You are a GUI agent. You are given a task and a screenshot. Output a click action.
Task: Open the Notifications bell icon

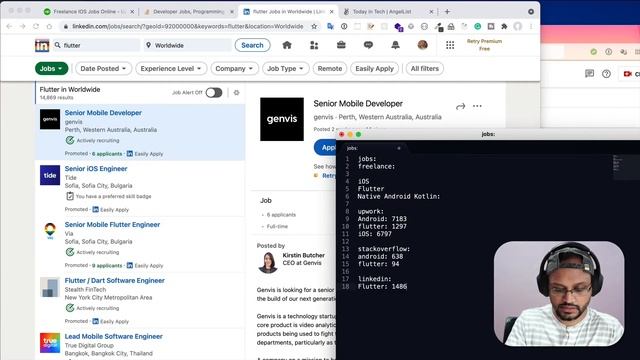[395, 45]
